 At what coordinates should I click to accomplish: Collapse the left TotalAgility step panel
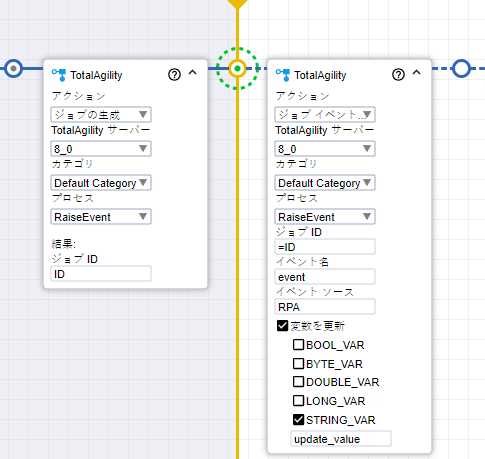(x=193, y=72)
